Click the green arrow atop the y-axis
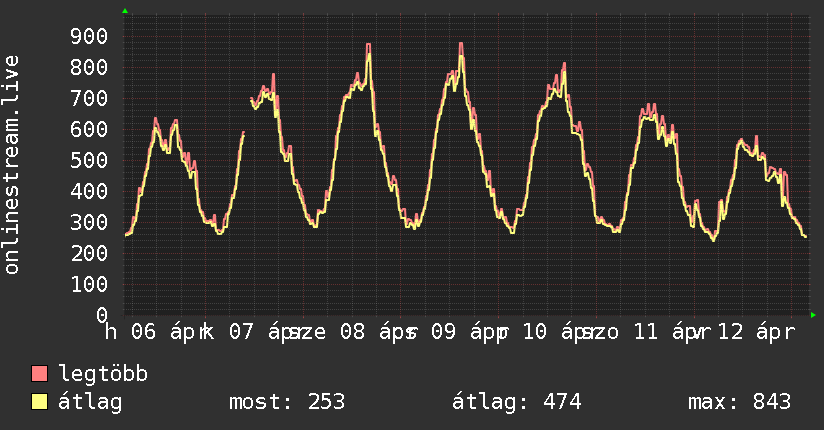Screen dimensions: 824x430 [x=125, y=11]
